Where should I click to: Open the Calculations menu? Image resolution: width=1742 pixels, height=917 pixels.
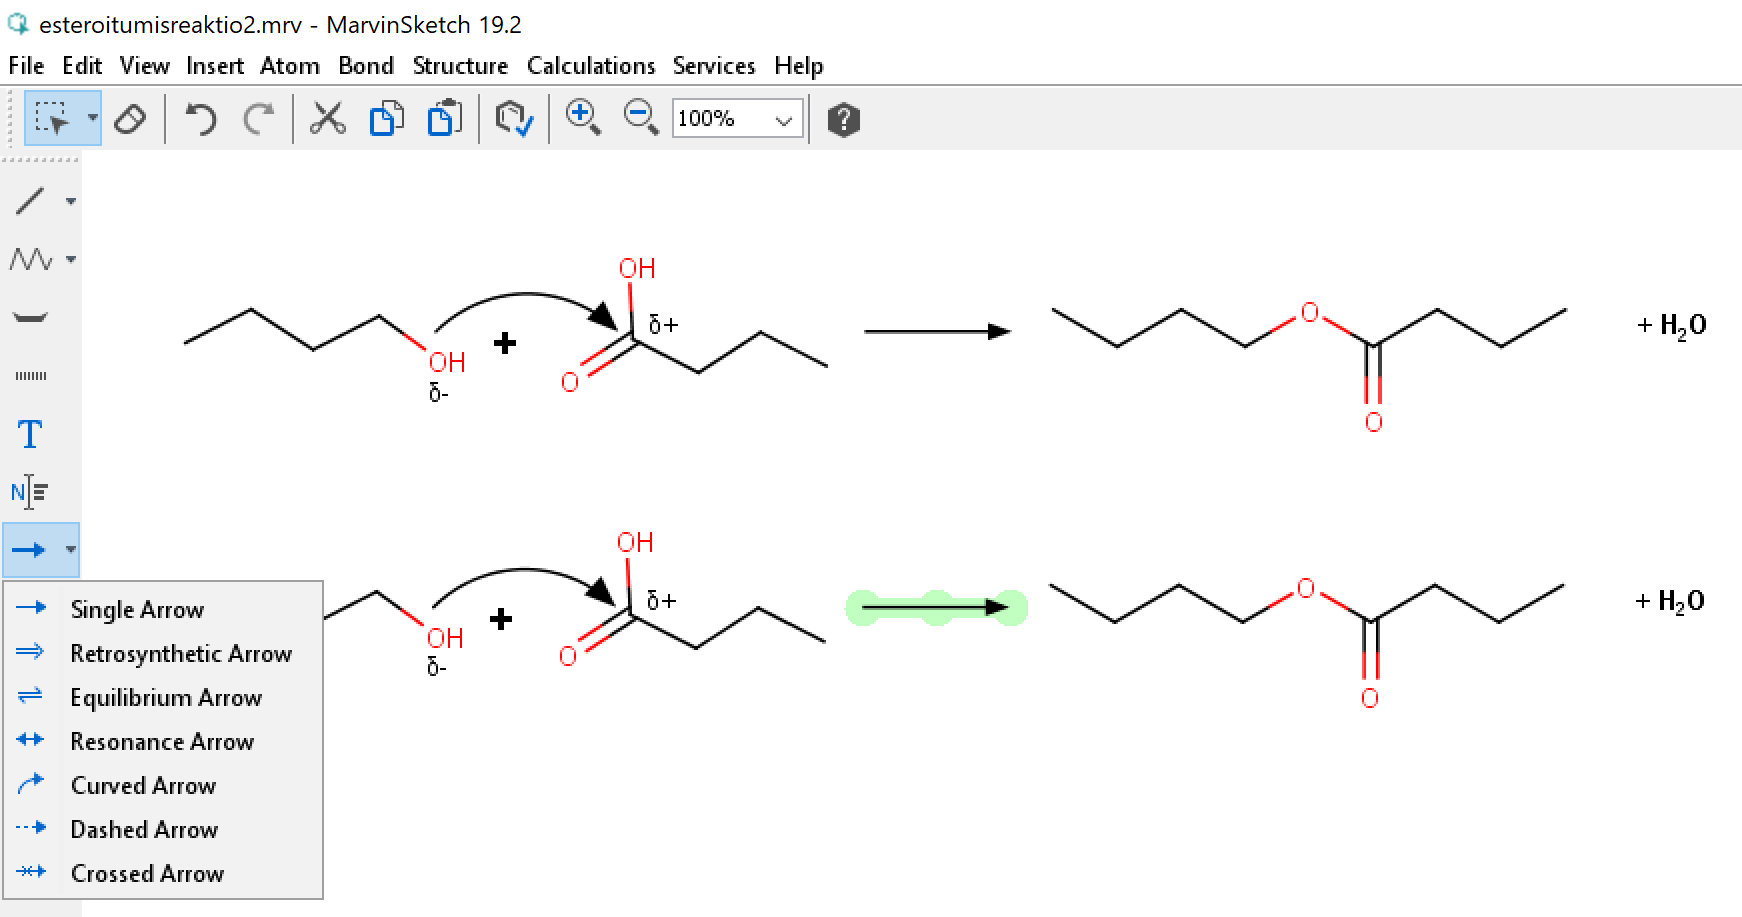(590, 66)
